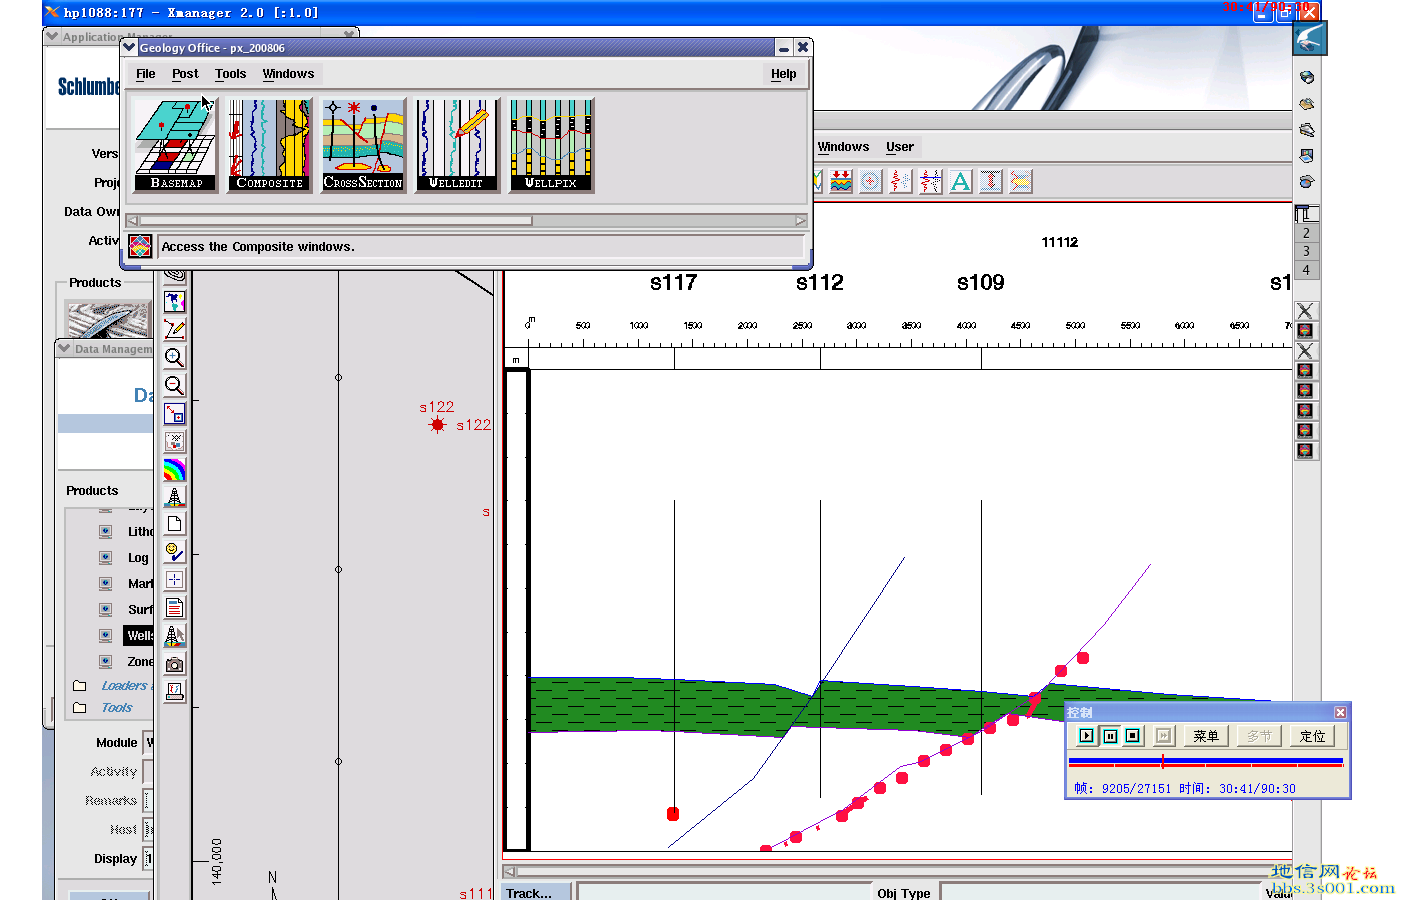The width and height of the screenshot is (1402, 900).
Task: Play the recording in control panel
Action: [1087, 736]
